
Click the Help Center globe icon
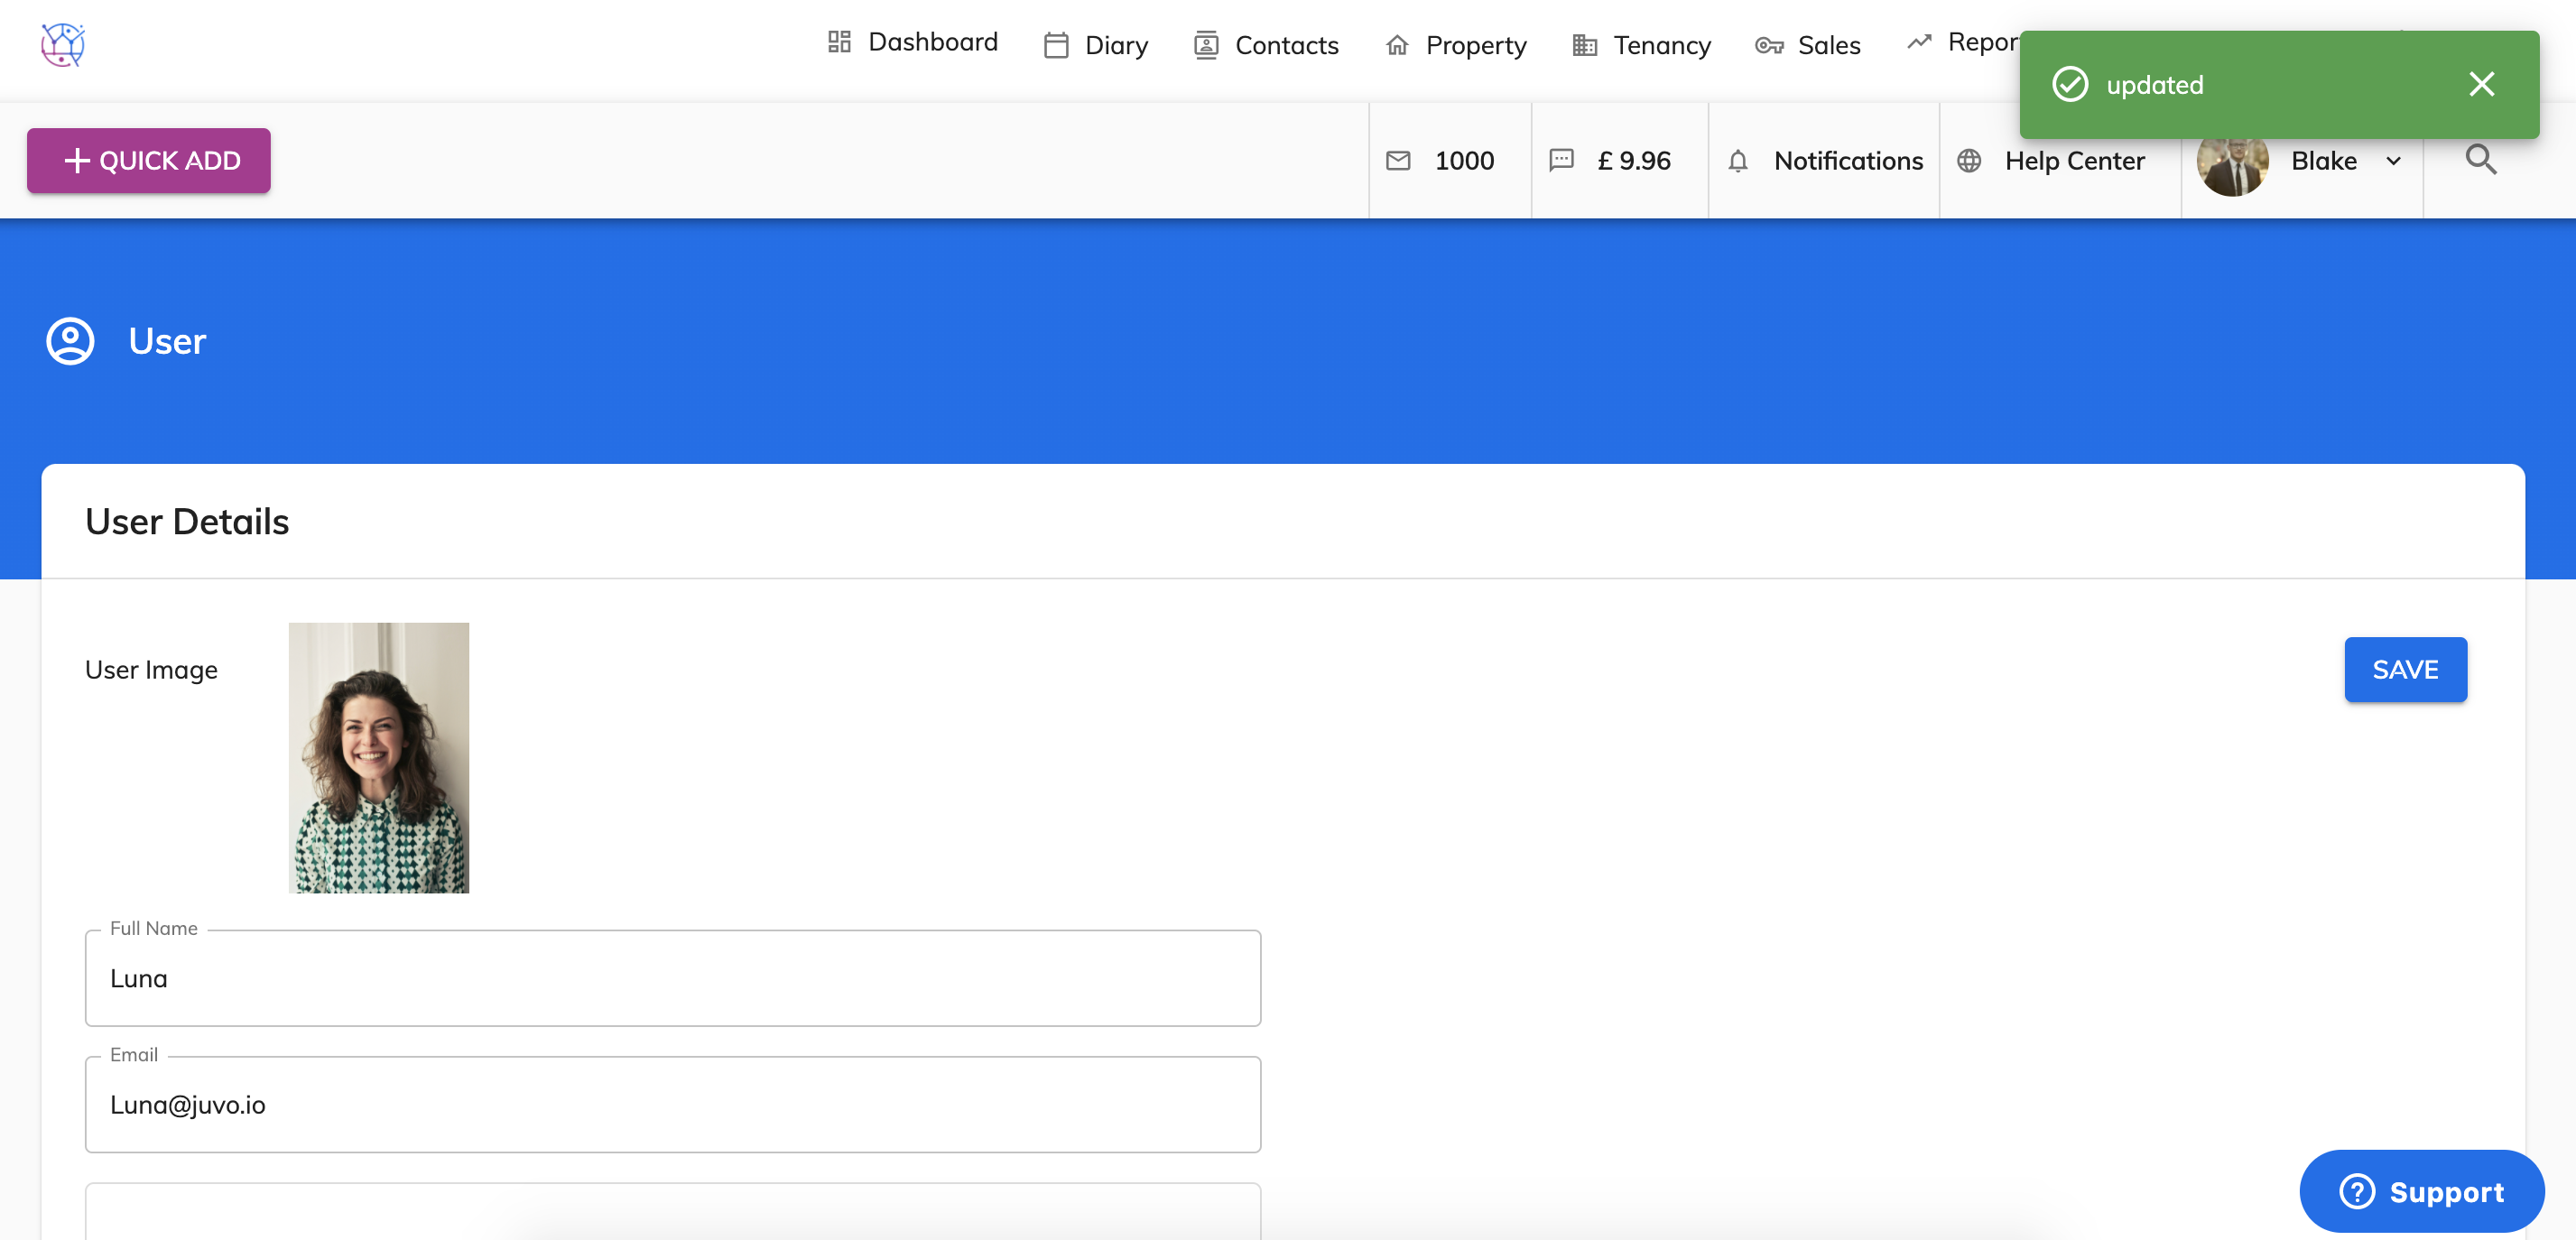[1969, 161]
